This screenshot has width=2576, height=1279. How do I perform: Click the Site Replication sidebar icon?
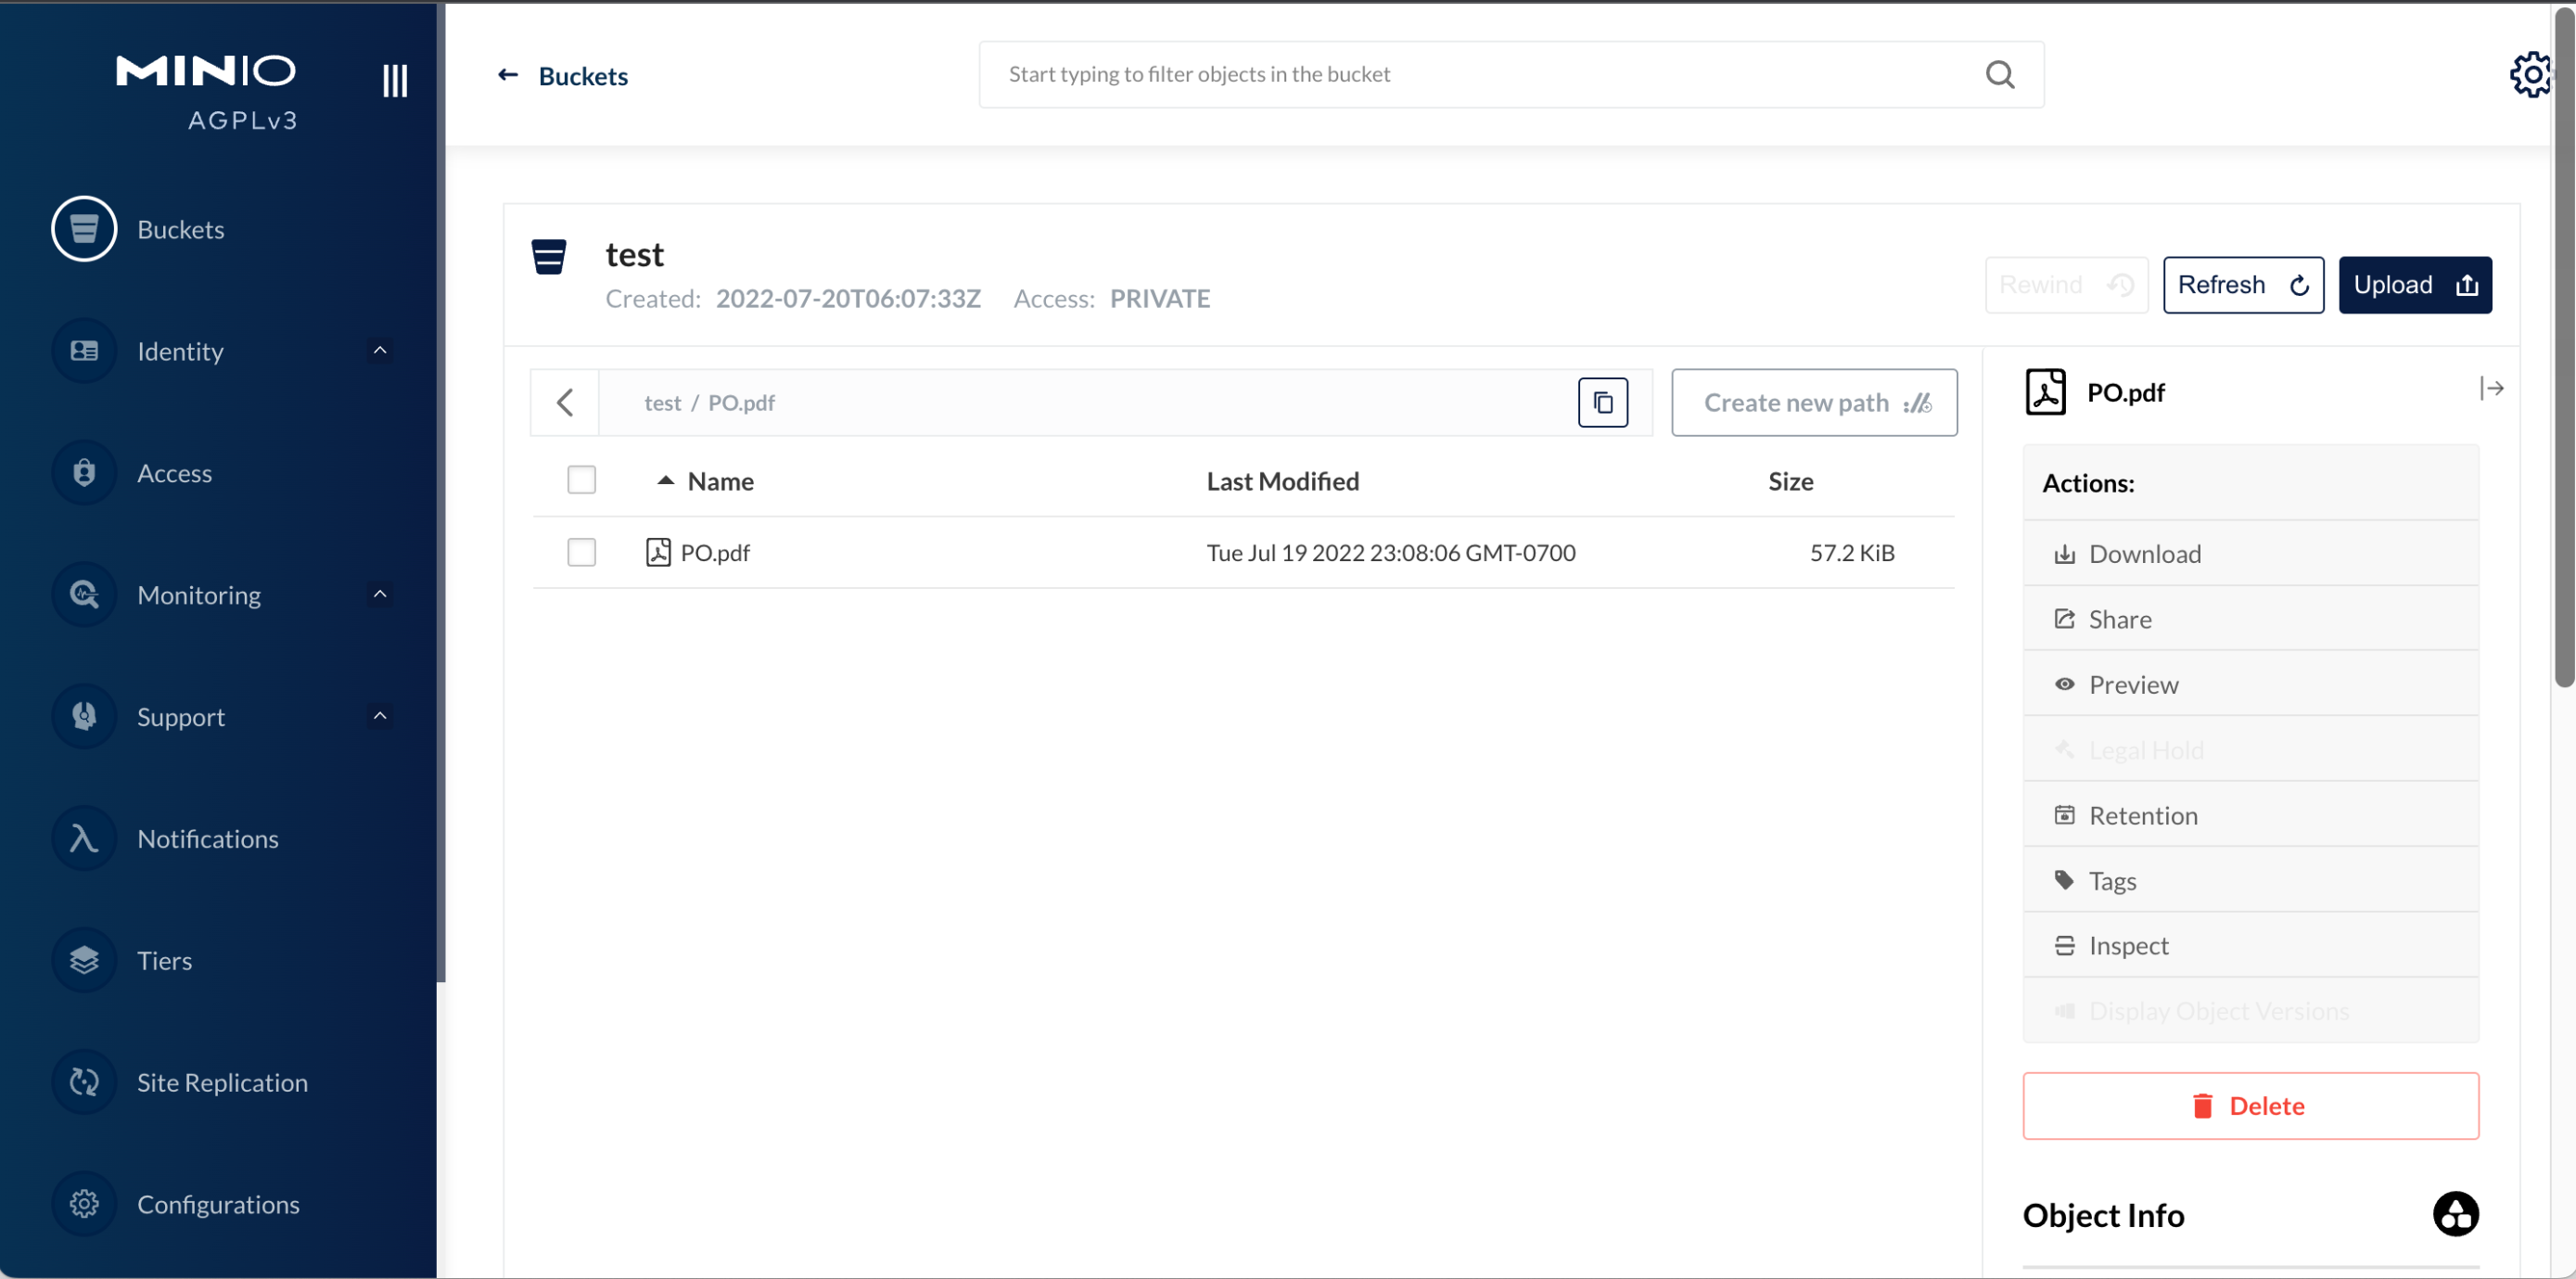[x=84, y=1081]
